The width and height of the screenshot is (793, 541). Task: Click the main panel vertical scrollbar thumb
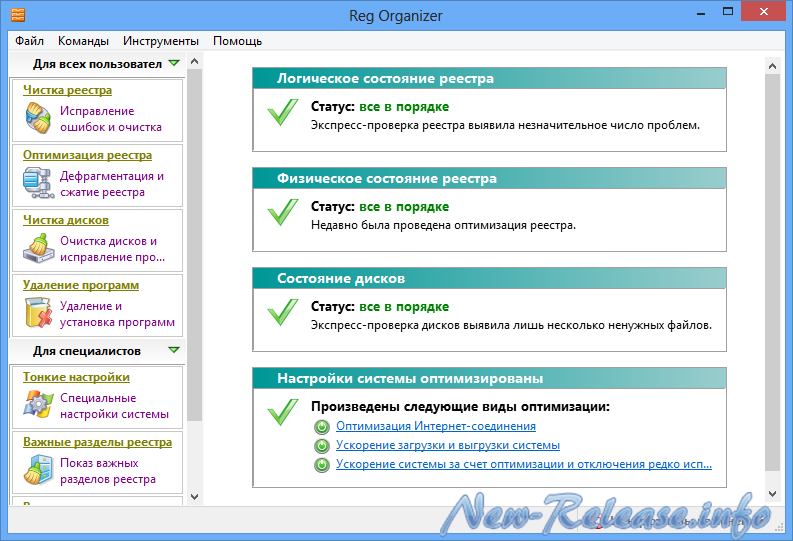(772, 272)
